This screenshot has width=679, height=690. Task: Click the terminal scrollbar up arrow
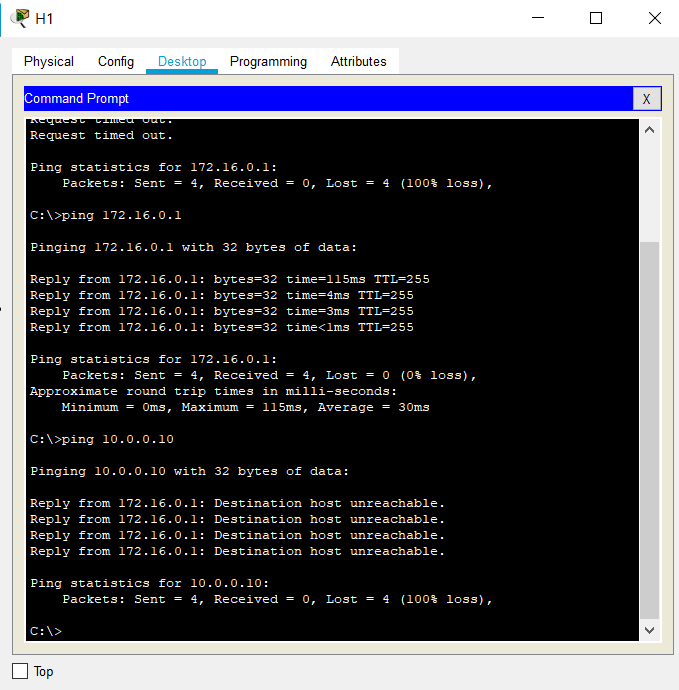click(x=649, y=130)
